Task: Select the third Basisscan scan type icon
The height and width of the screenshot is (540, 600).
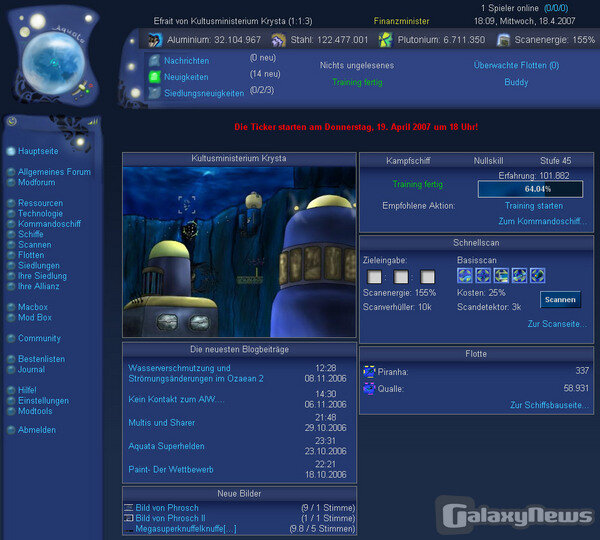Action: click(501, 276)
